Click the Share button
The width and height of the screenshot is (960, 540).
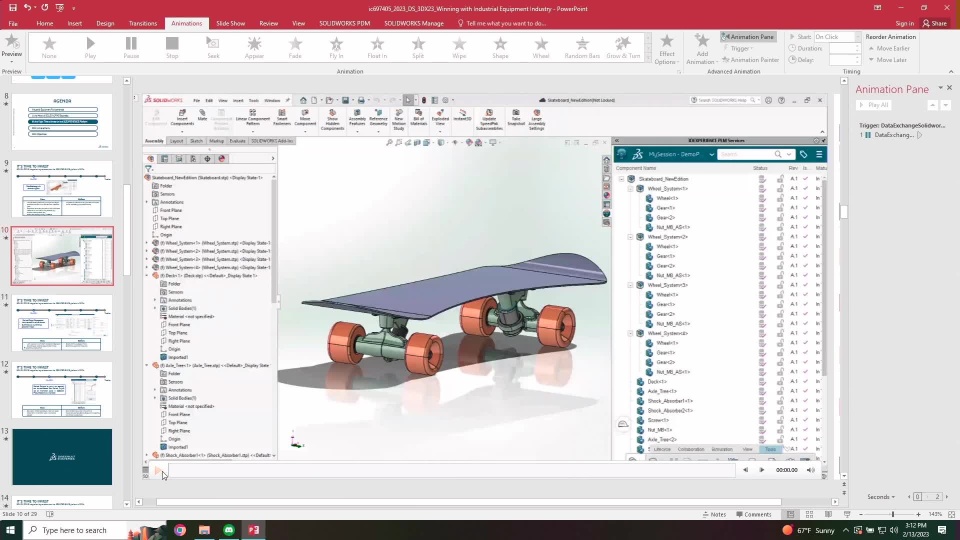(934, 23)
